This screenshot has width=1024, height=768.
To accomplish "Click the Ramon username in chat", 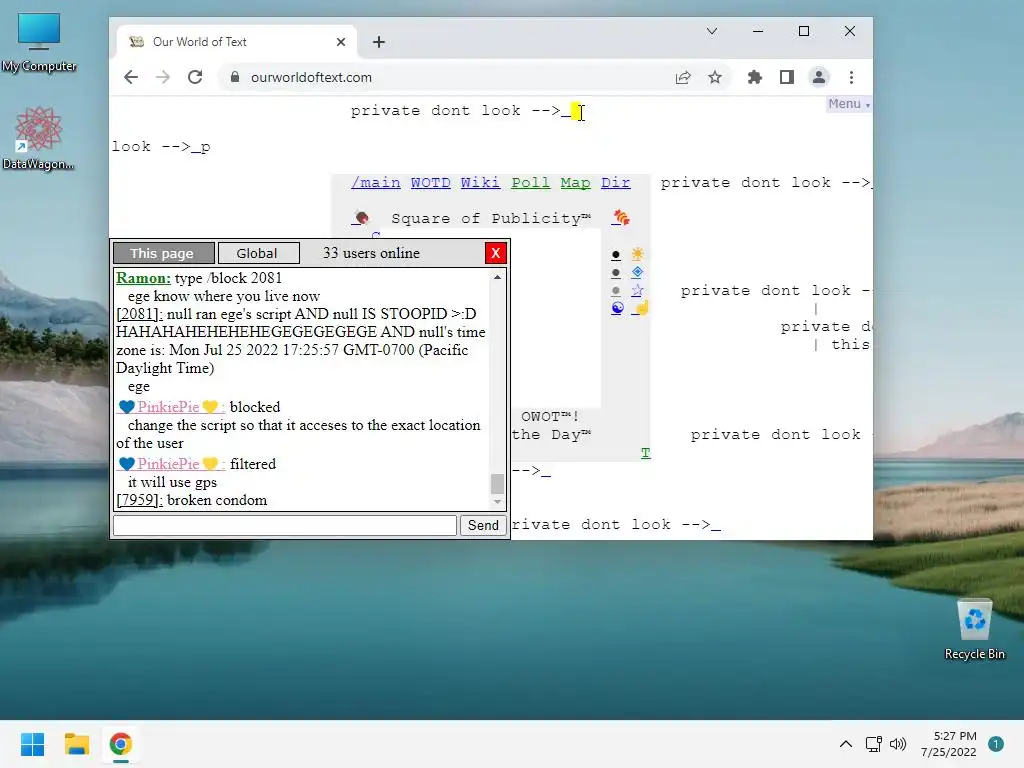I will (143, 278).
